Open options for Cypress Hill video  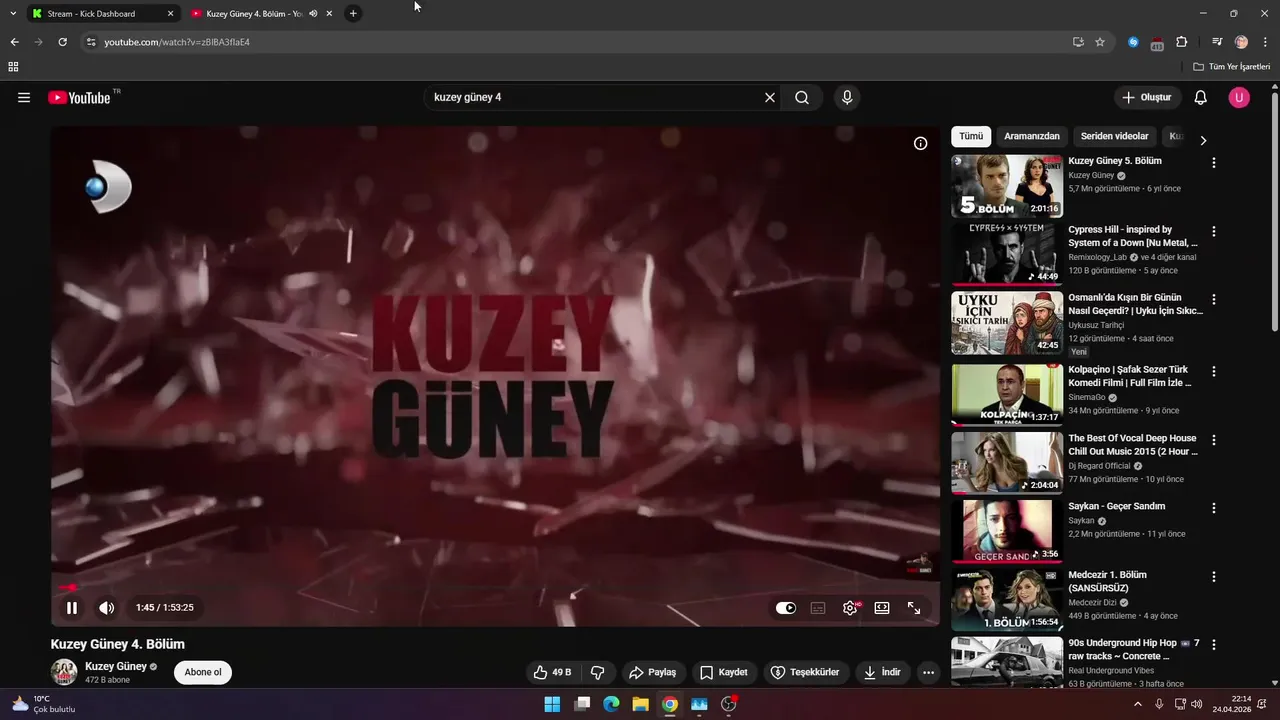pyautogui.click(x=1214, y=231)
